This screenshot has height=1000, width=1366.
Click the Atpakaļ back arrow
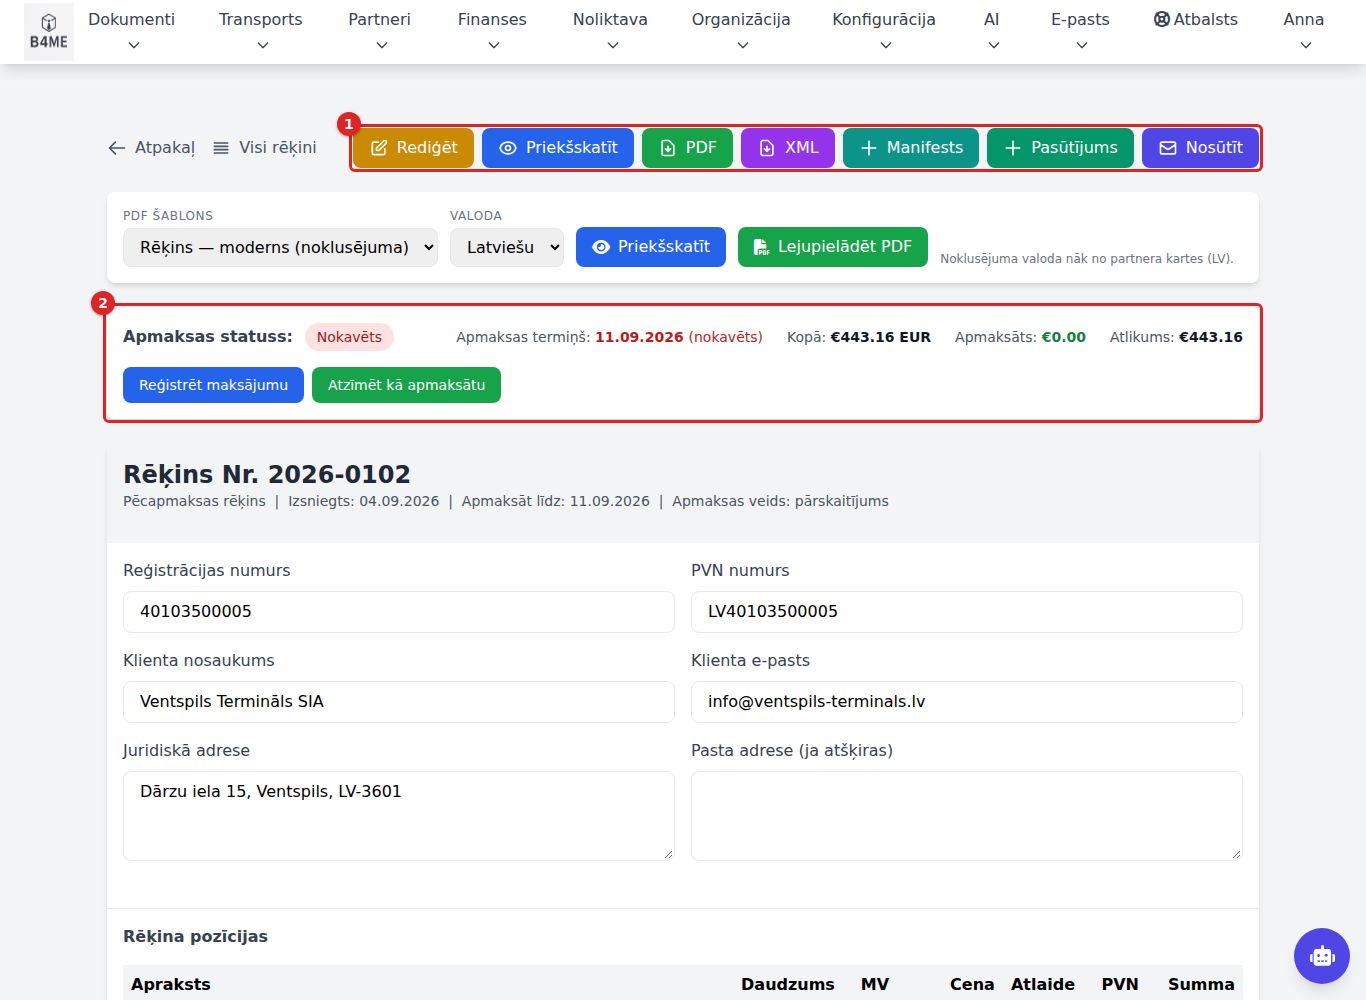click(151, 148)
